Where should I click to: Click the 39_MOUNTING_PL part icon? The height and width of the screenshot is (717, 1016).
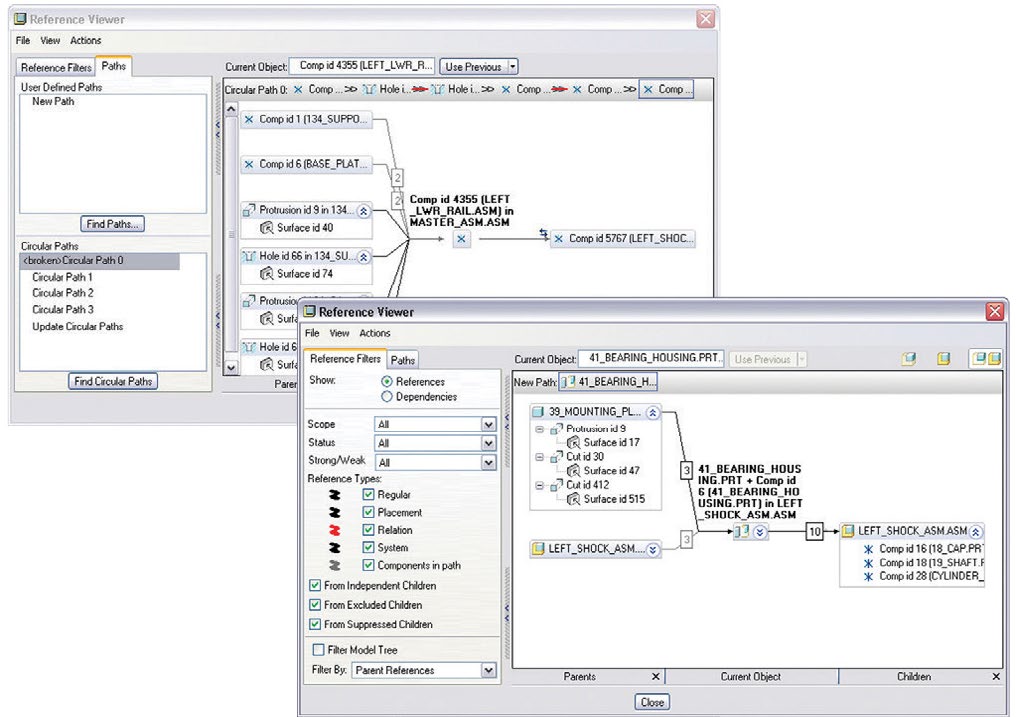pos(538,412)
